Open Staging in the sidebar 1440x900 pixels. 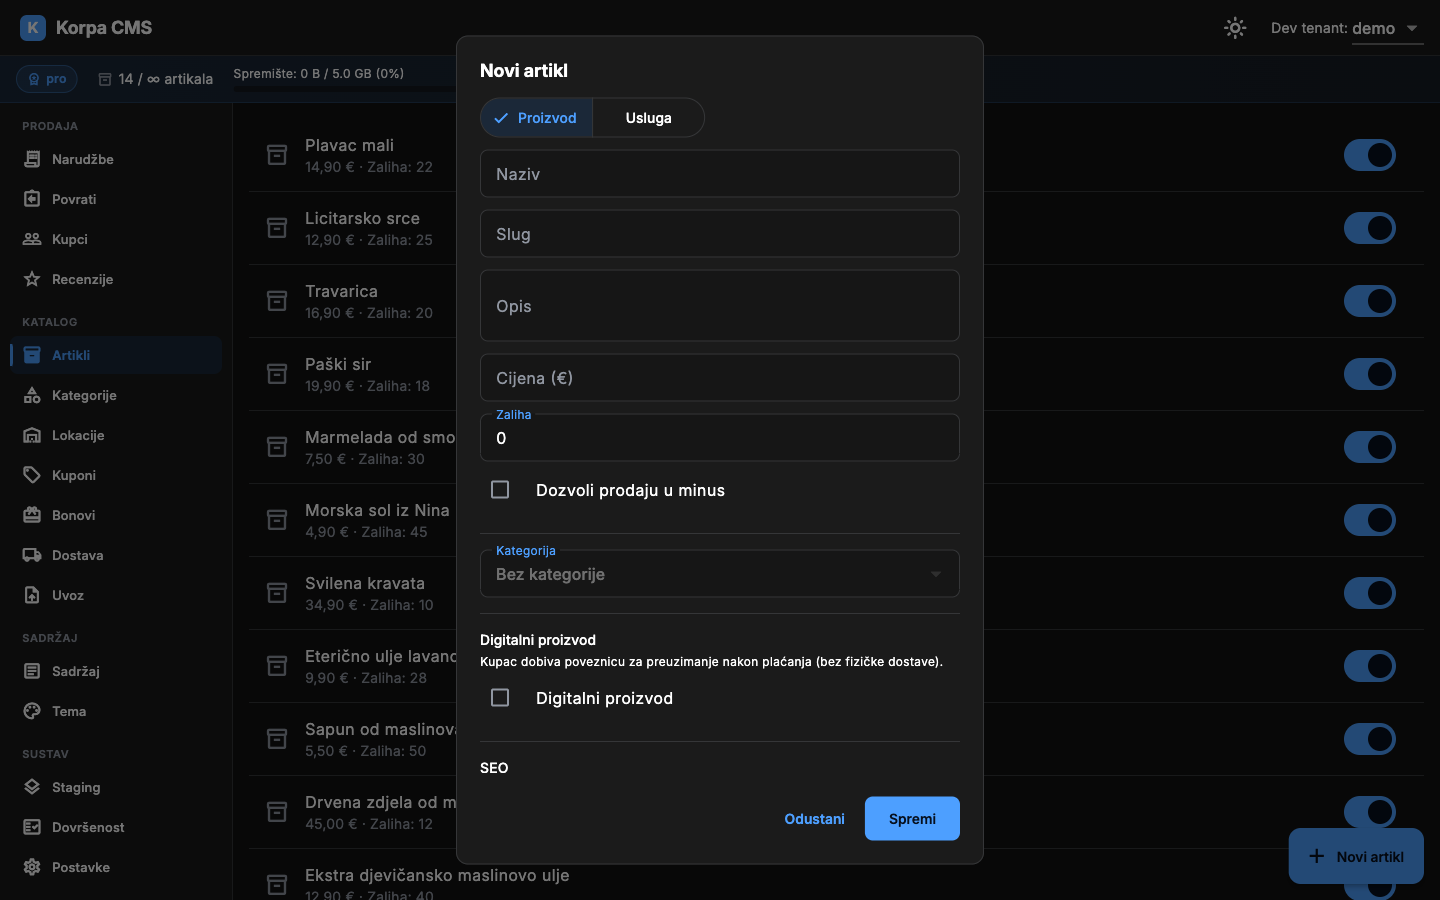[x=116, y=787]
